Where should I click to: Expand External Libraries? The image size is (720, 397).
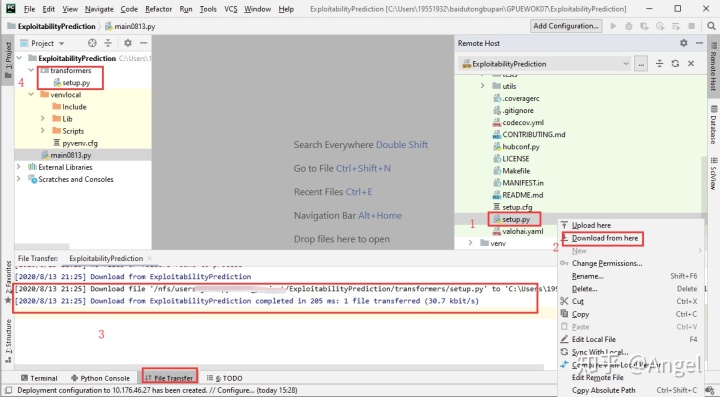click(19, 167)
